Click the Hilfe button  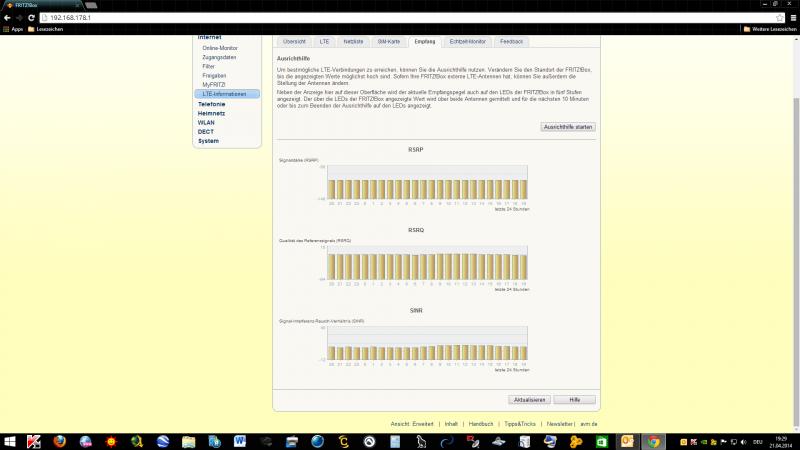click(574, 400)
